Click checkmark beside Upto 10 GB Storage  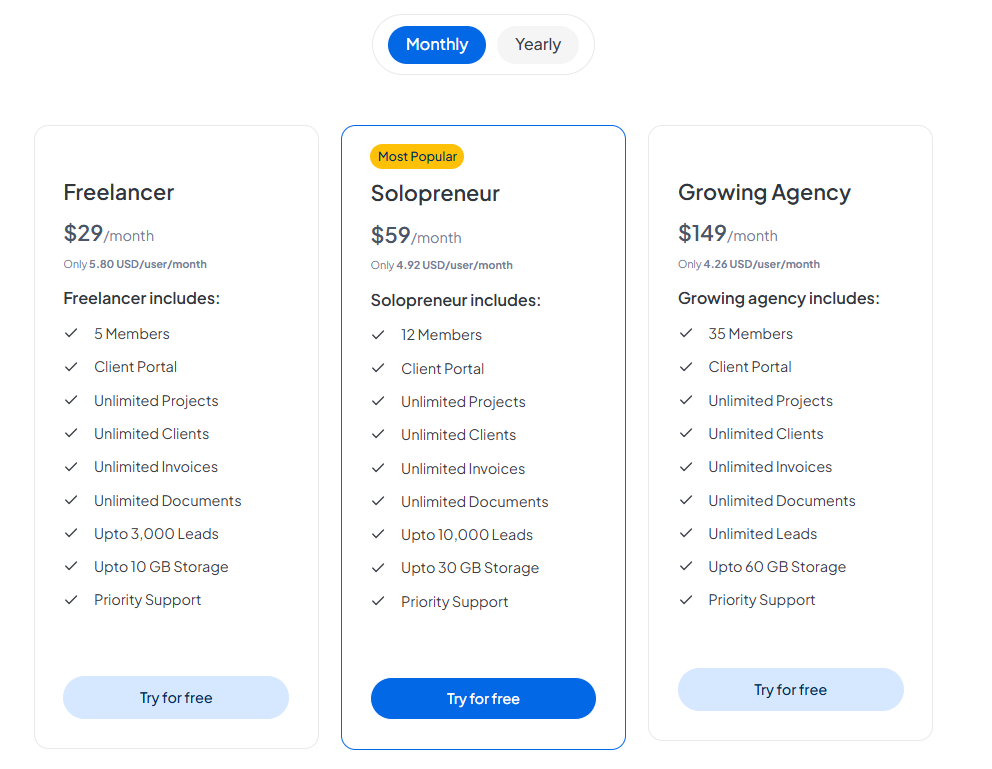pyautogui.click(x=71, y=567)
